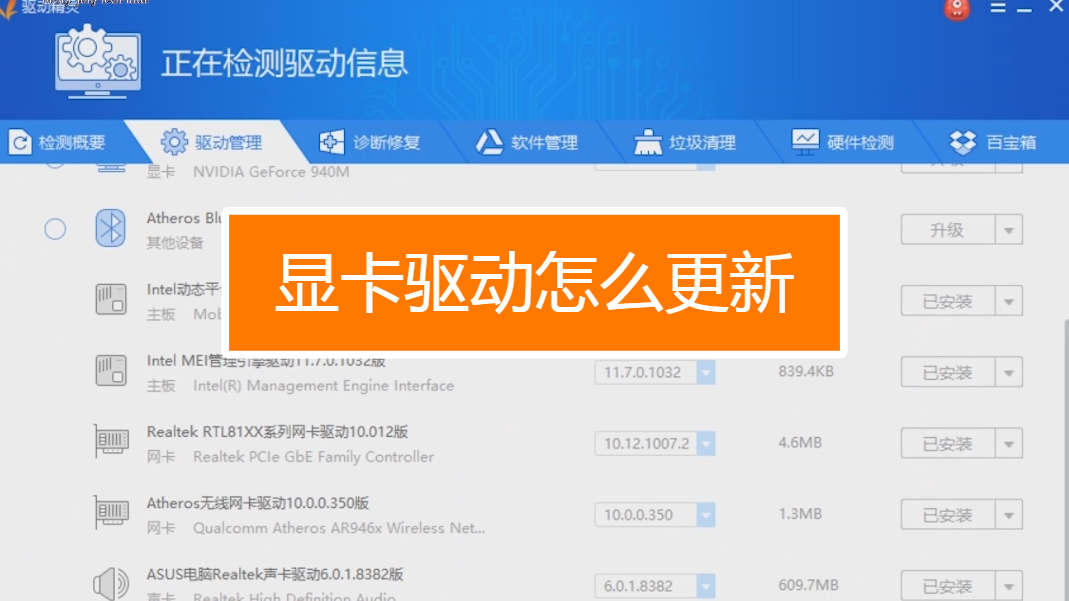Expand the arrow beside Intel MEI 已安装

(x=1009, y=372)
